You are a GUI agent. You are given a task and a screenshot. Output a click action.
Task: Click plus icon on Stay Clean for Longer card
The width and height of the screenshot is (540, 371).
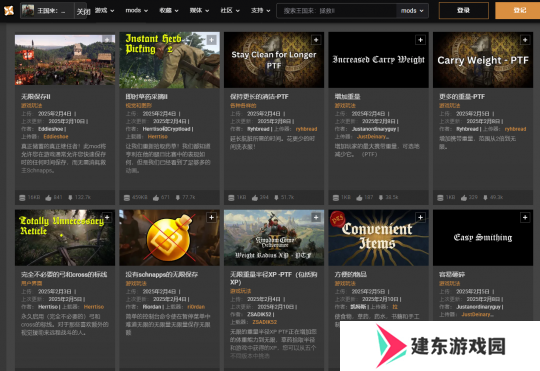pyautogui.click(x=316, y=40)
